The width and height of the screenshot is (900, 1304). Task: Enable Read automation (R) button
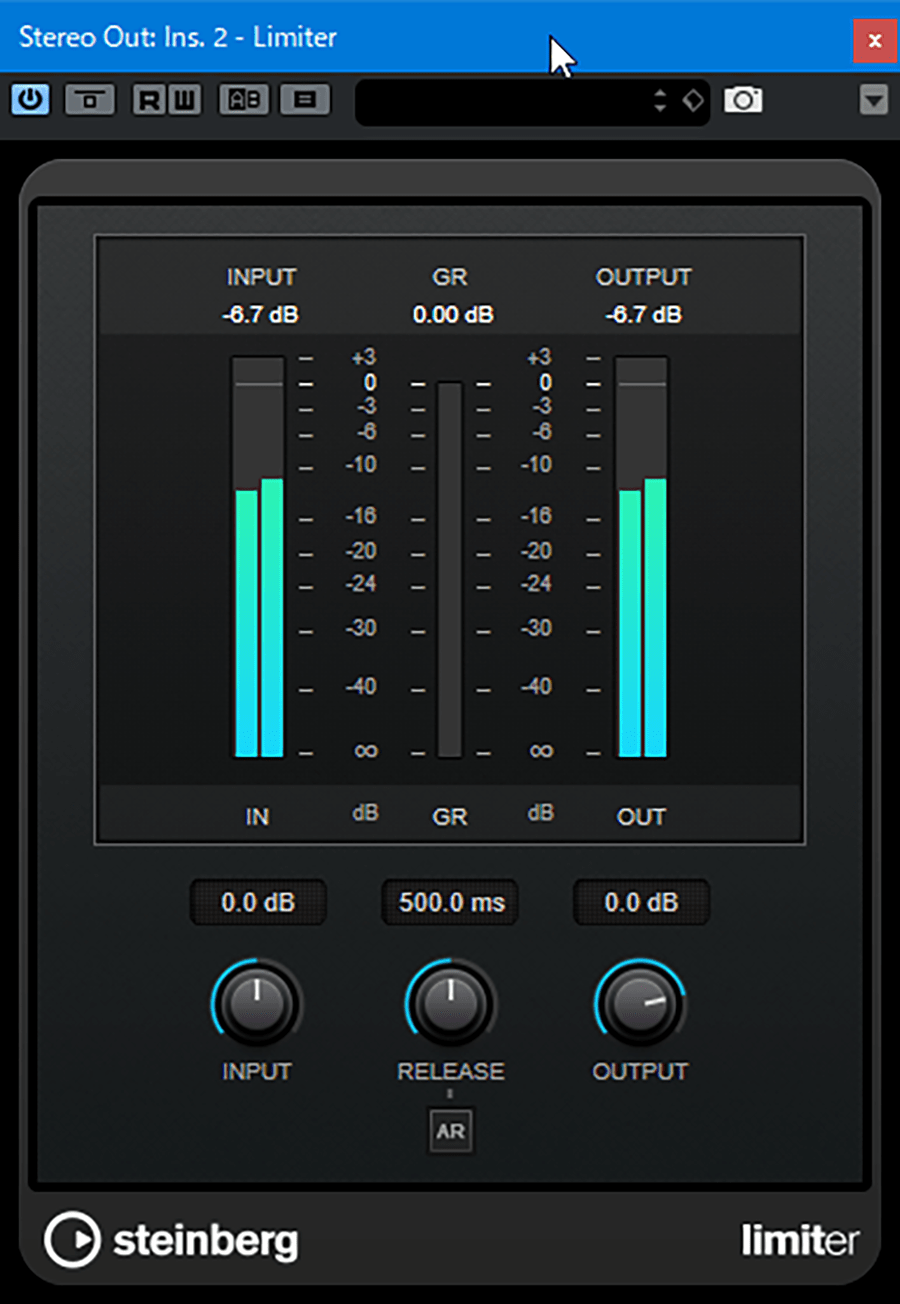(149, 100)
